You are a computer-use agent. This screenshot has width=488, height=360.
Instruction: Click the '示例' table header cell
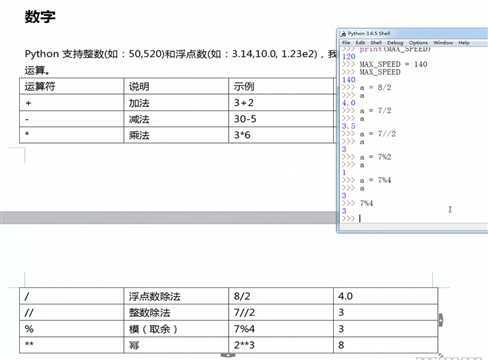[x=281, y=86]
